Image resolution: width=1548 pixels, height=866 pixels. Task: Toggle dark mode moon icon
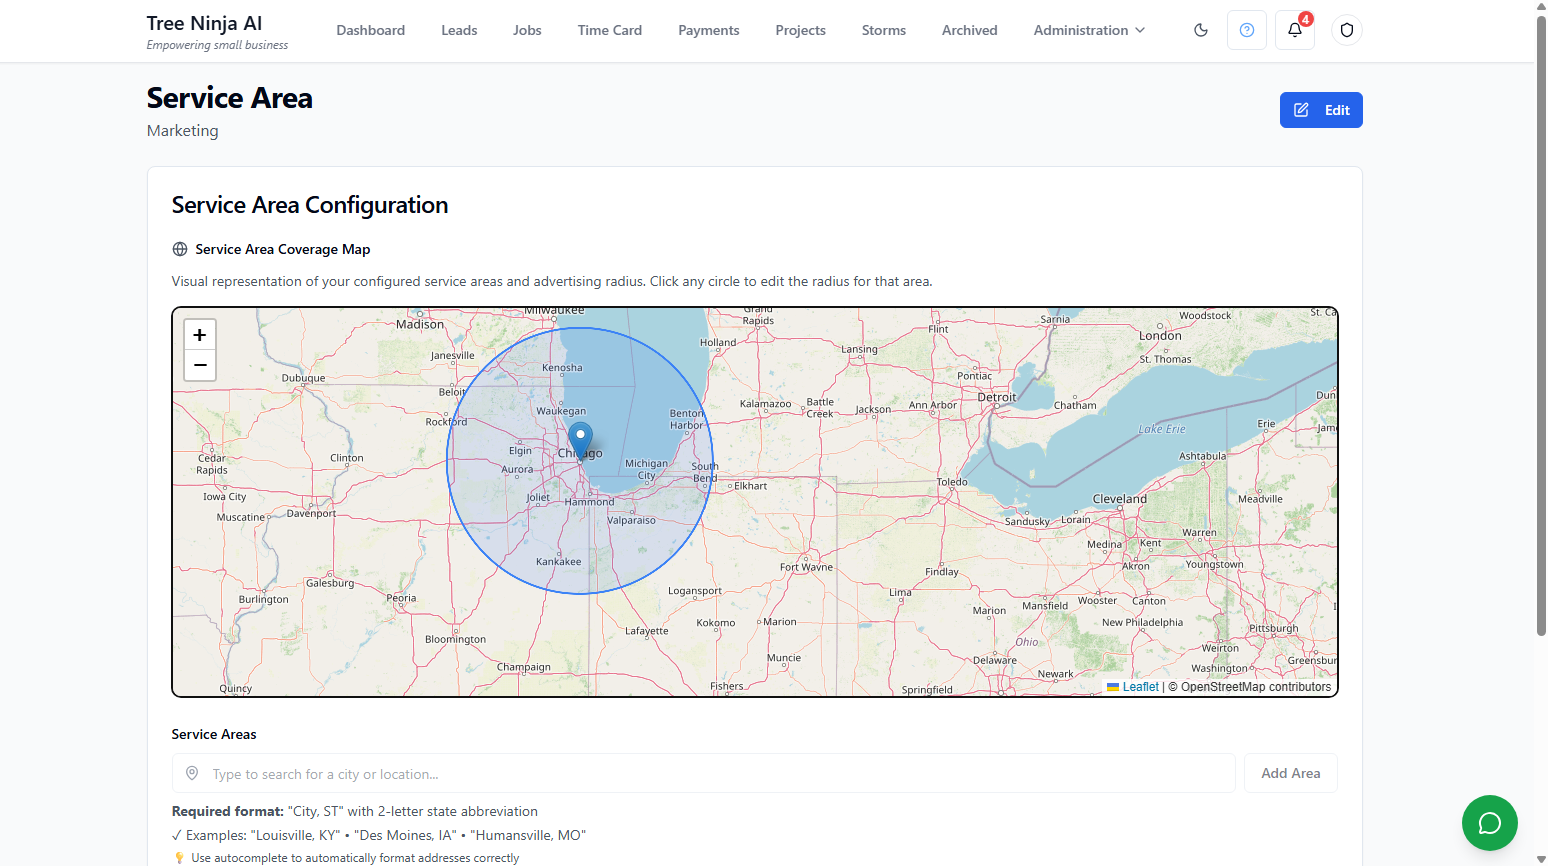click(x=1200, y=30)
